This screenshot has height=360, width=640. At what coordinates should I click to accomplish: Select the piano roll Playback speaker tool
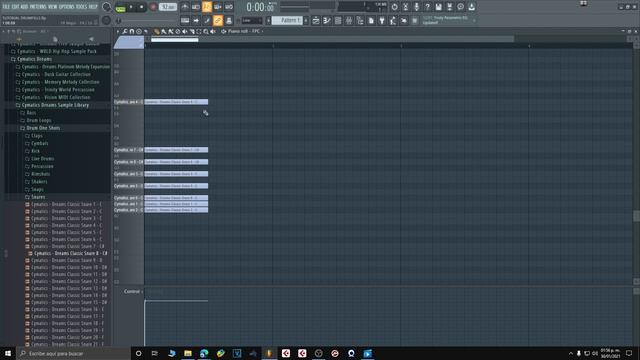[213, 31]
